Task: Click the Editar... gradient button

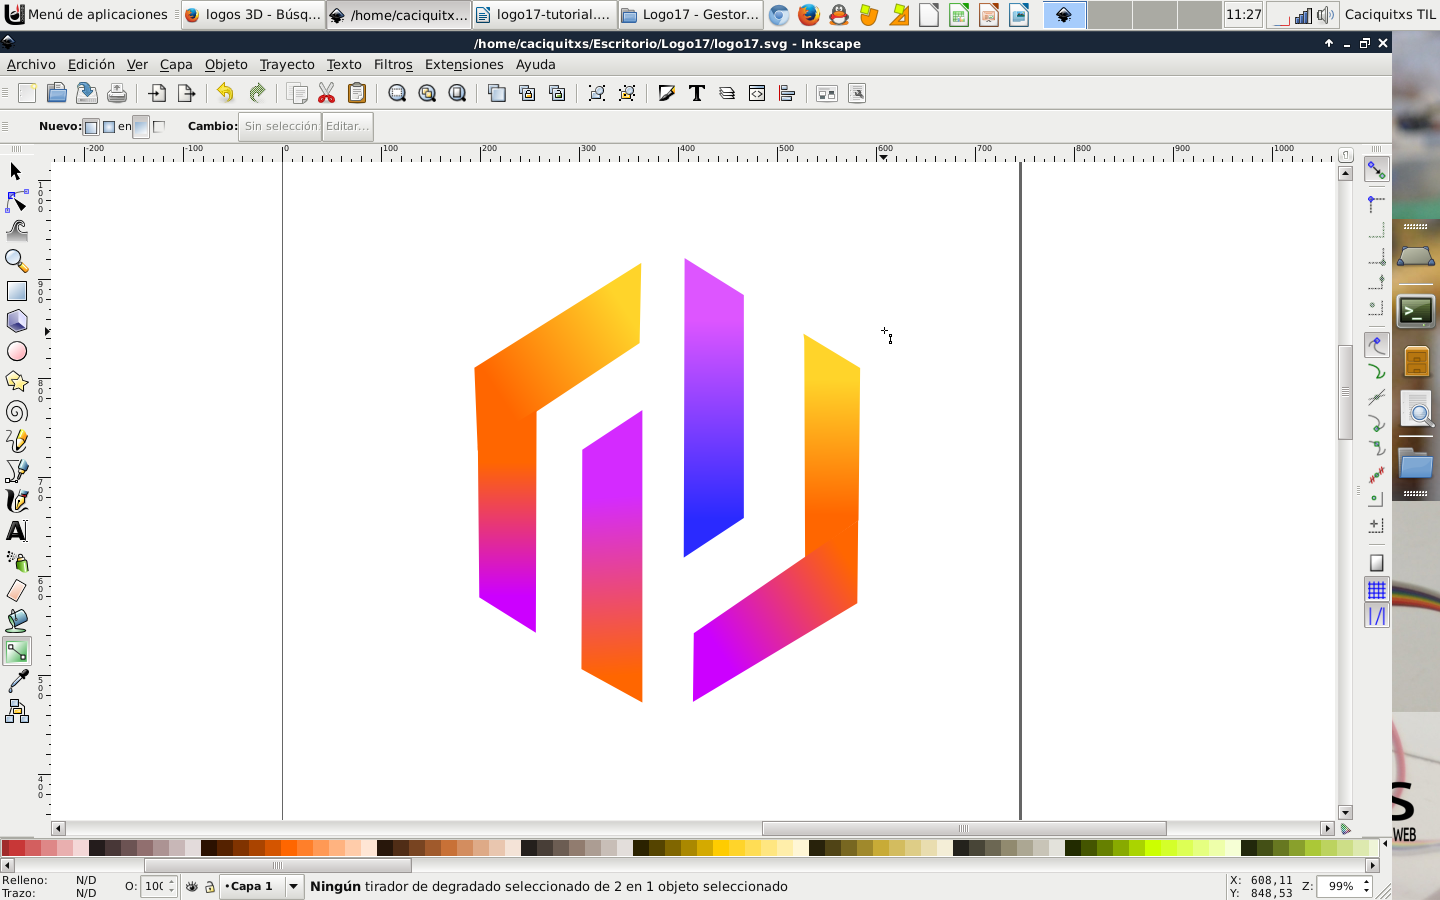Action: tap(347, 126)
